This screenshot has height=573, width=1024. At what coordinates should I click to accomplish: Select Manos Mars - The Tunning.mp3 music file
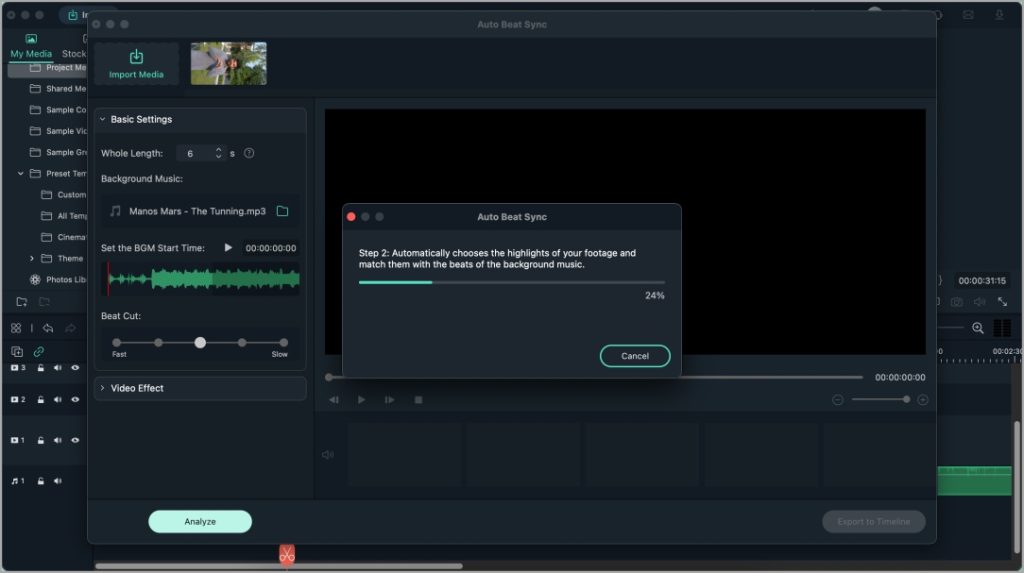pyautogui.click(x=197, y=211)
